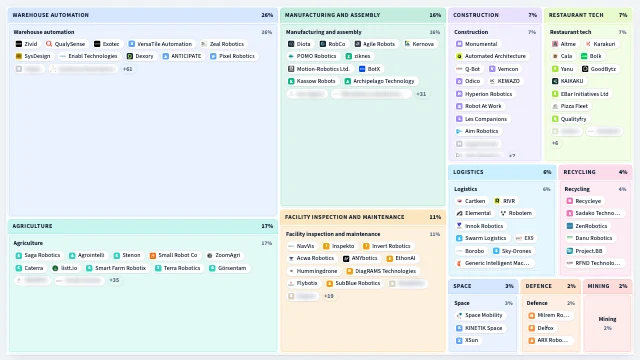640x360 pixels.
Task: Show the +19 more facility inspection companies
Action: tap(329, 296)
